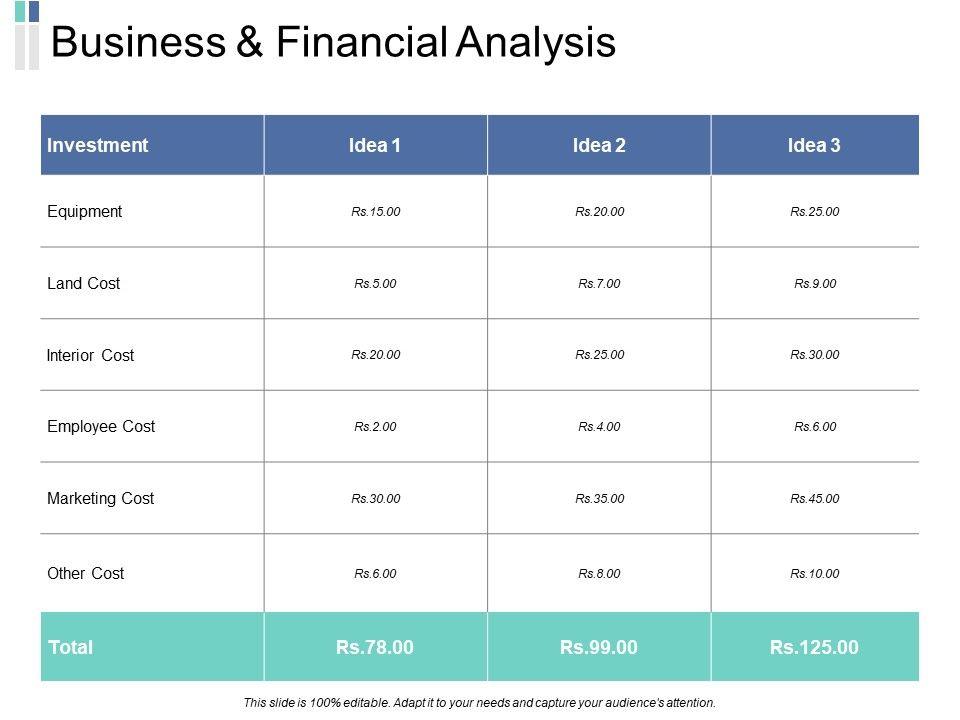The width and height of the screenshot is (960, 720).
Task: Select the Idea 3 column header
Action: tap(814, 145)
